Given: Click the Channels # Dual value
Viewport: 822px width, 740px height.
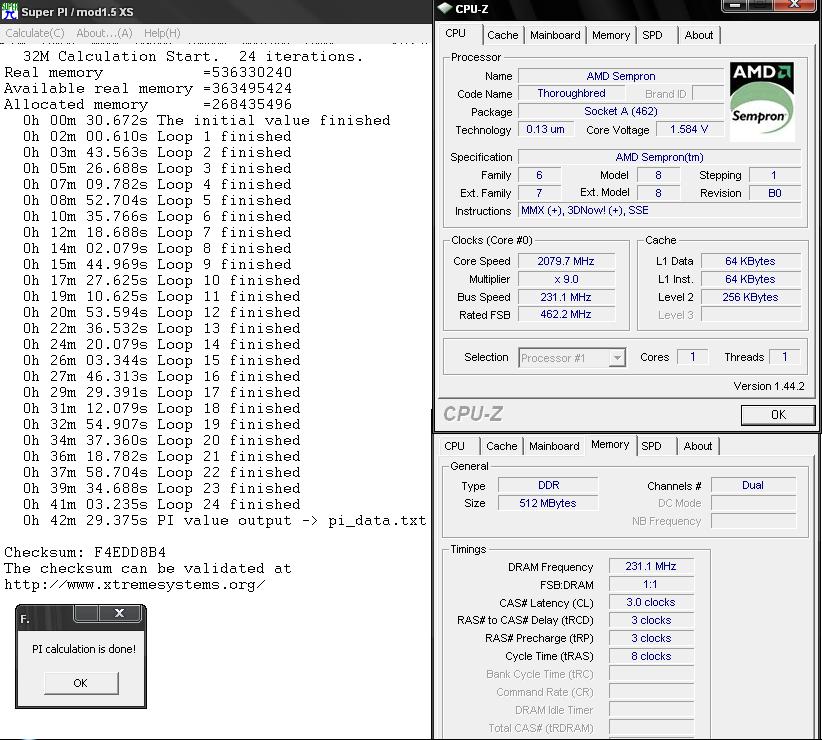Looking at the screenshot, I should coord(753,485).
